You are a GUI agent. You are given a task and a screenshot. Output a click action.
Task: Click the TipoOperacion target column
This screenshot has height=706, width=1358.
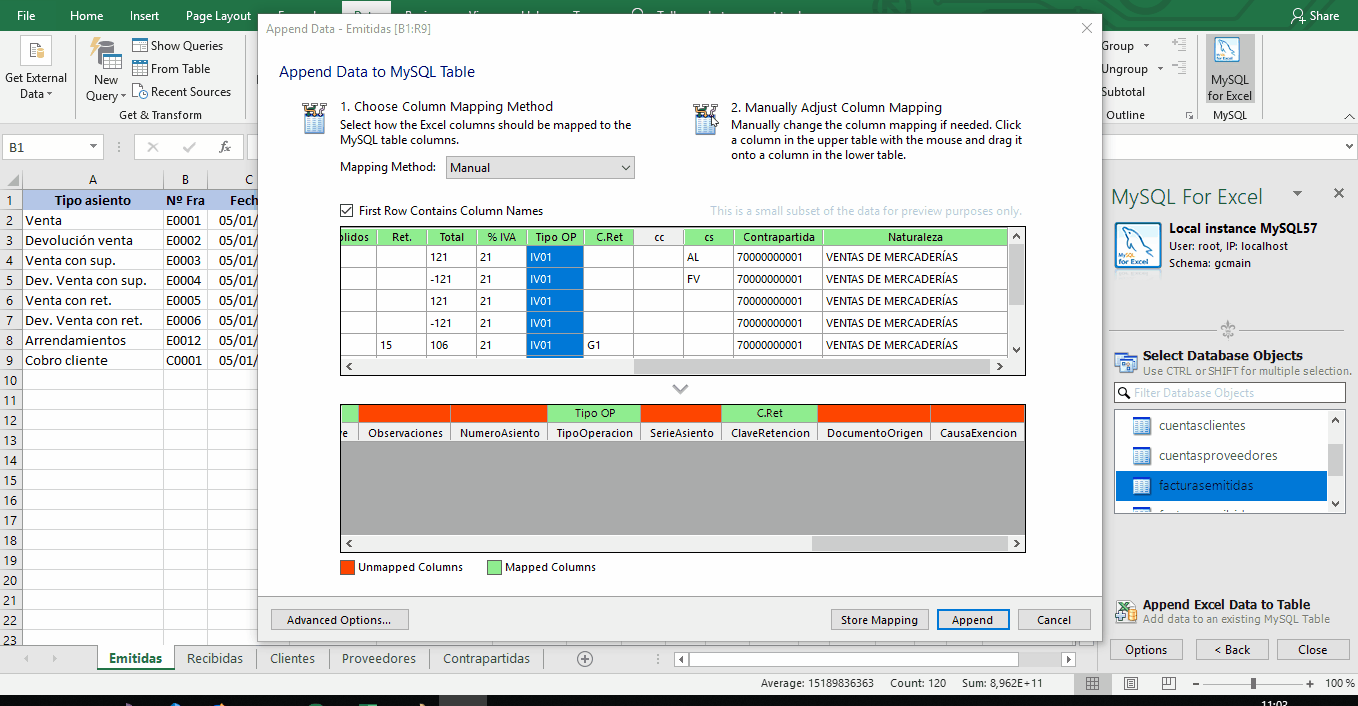tap(594, 433)
